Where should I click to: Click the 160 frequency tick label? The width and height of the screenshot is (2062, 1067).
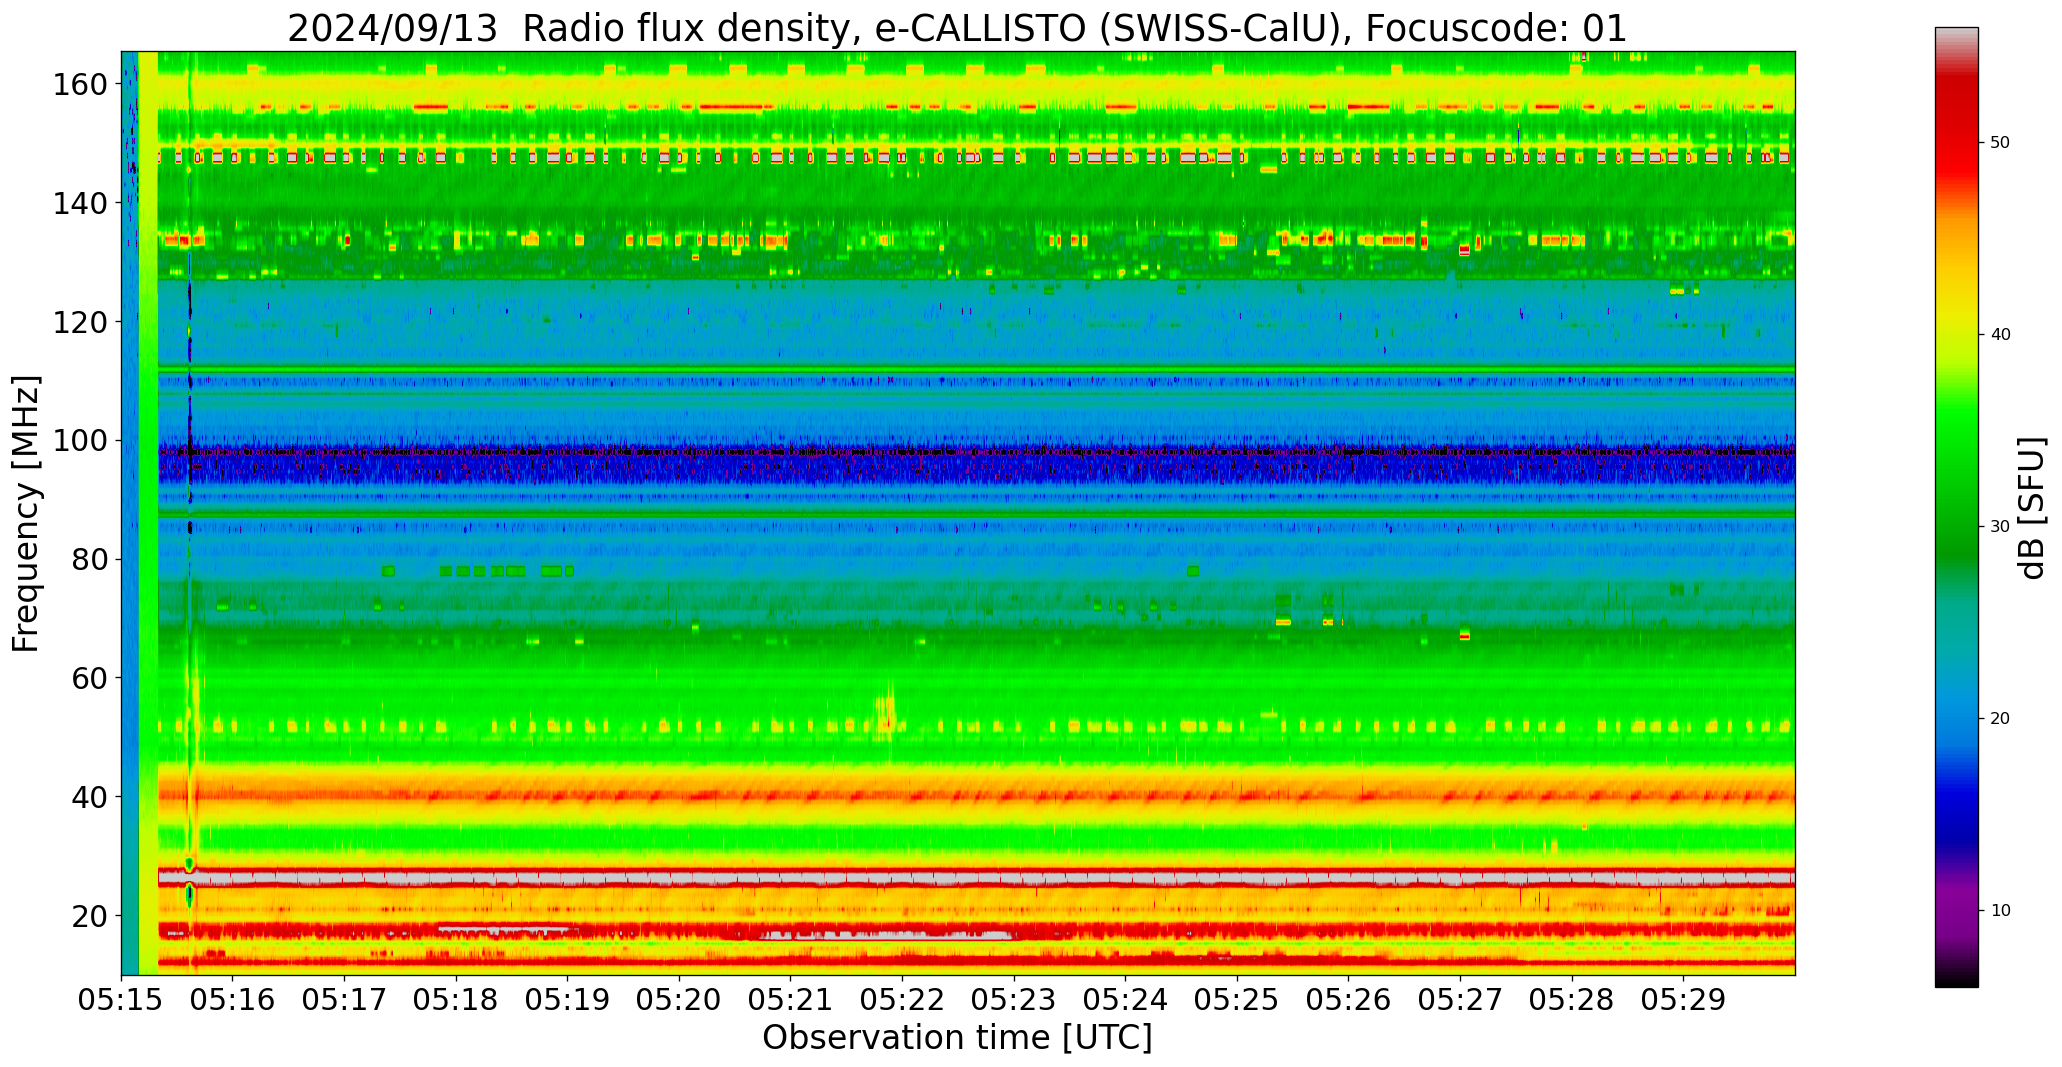tap(80, 84)
